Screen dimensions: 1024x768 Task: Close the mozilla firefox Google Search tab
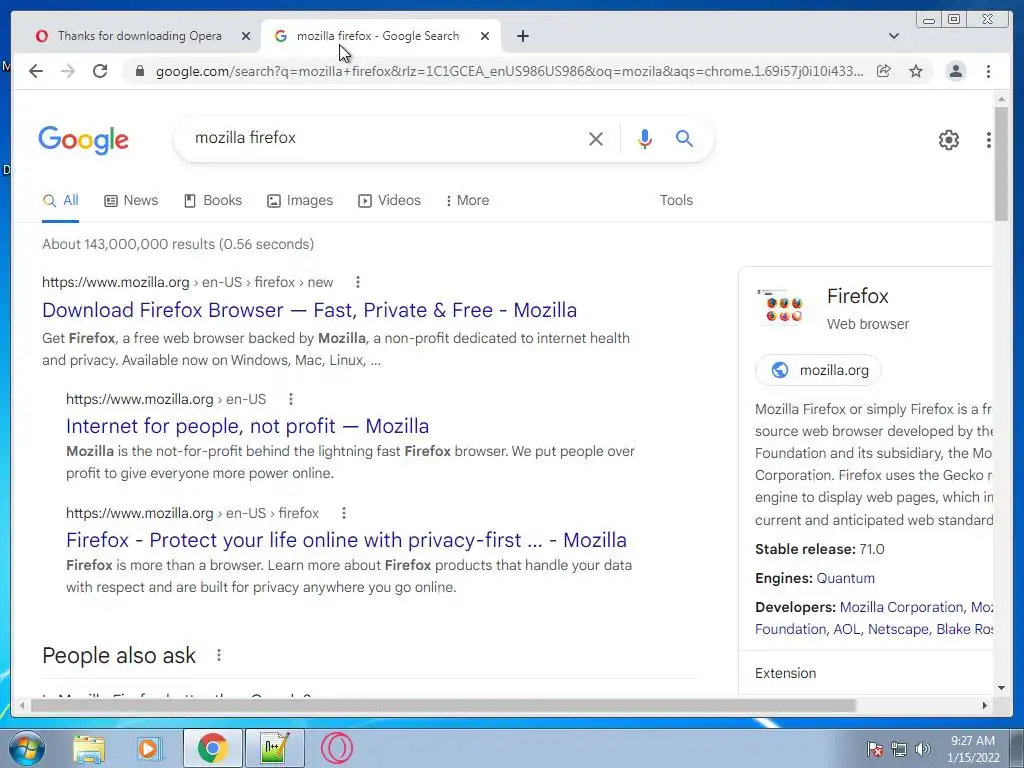(x=485, y=36)
